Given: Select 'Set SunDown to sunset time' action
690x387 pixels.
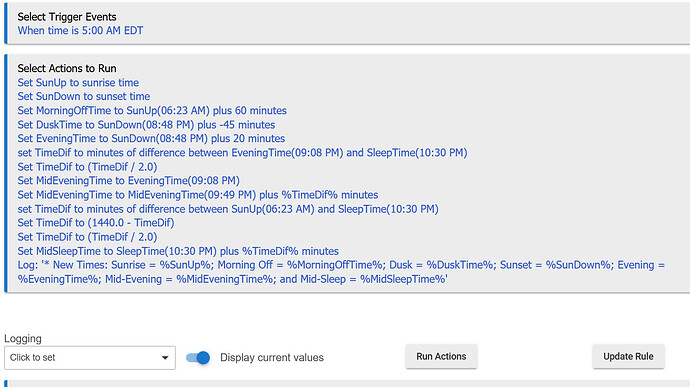Looking at the screenshot, I should 84,96.
